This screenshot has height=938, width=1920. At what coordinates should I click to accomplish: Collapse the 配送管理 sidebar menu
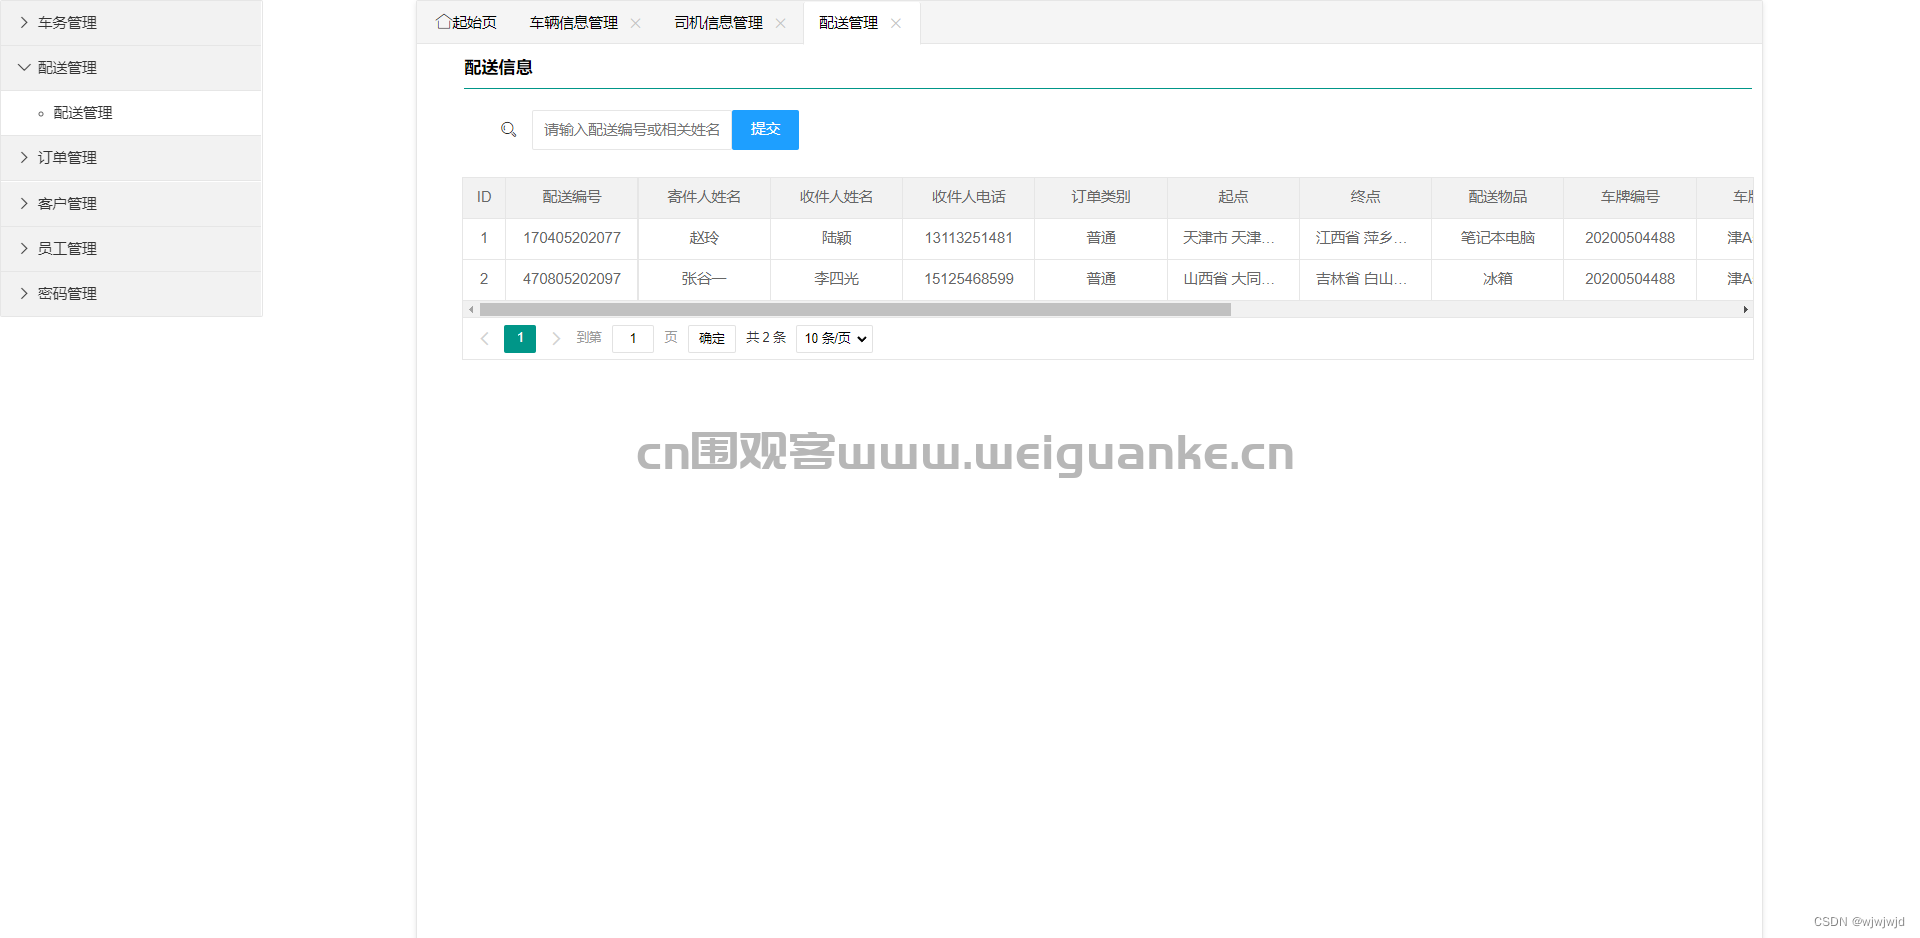[x=131, y=68]
